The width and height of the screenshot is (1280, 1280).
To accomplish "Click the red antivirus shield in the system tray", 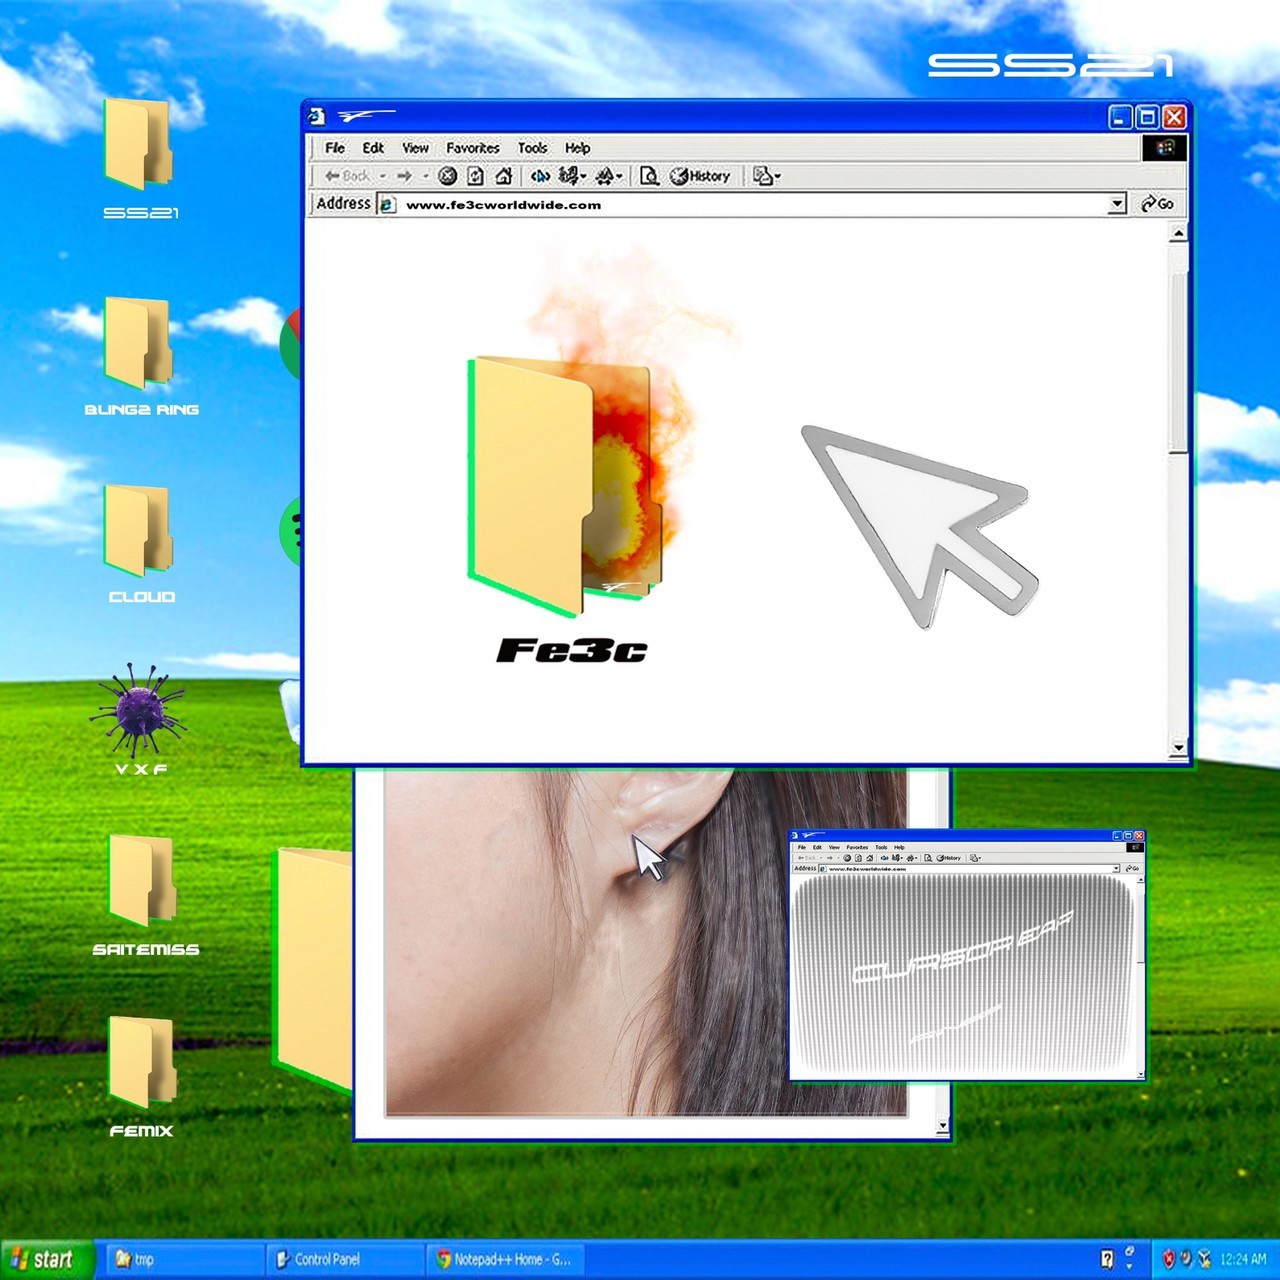I will click(1169, 1258).
